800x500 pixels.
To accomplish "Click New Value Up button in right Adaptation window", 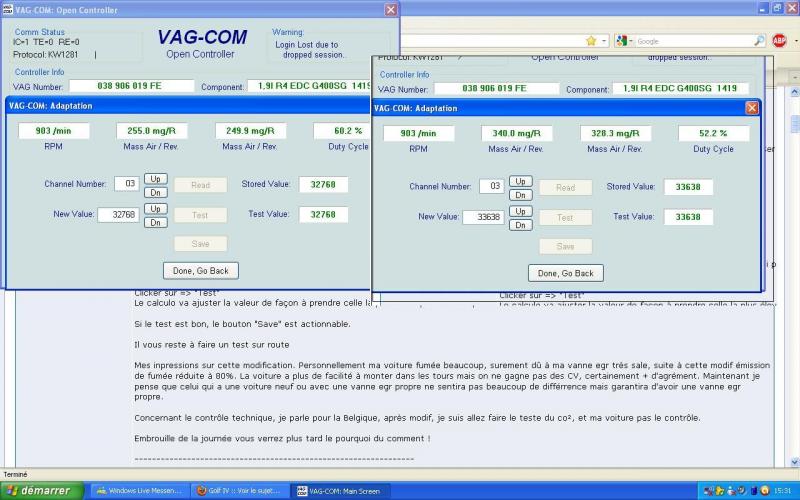I will tap(520, 211).
